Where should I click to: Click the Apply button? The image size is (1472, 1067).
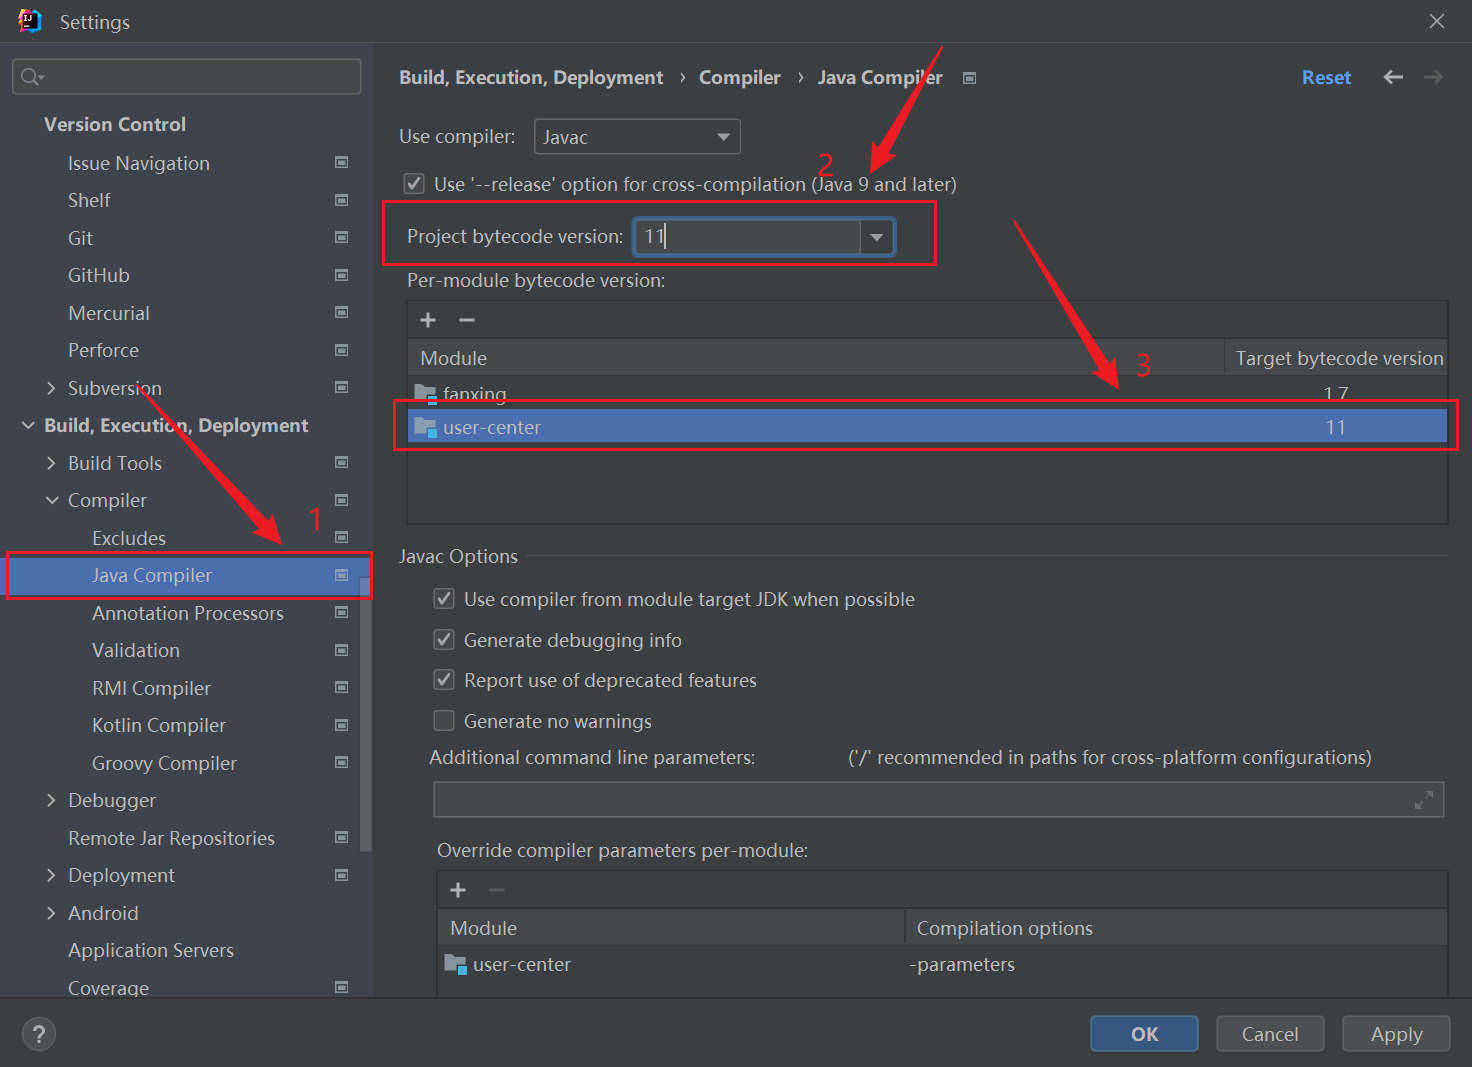1396,1034
